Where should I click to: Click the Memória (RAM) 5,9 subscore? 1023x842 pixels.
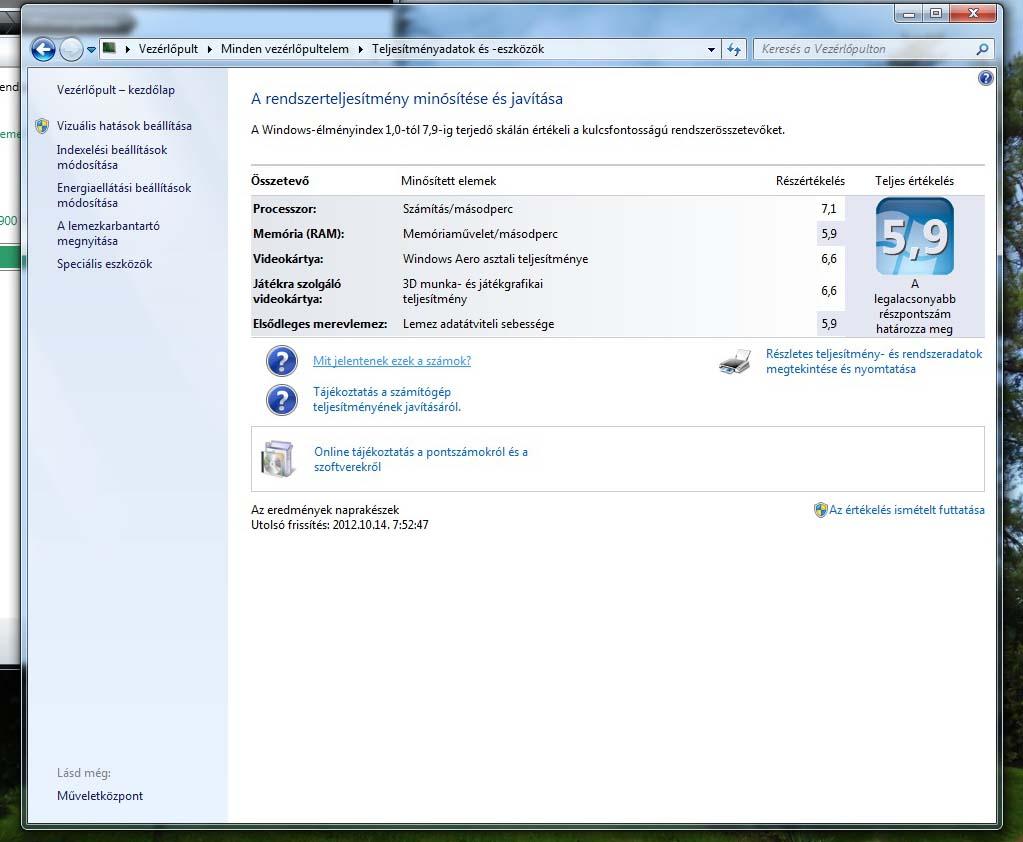tap(829, 233)
